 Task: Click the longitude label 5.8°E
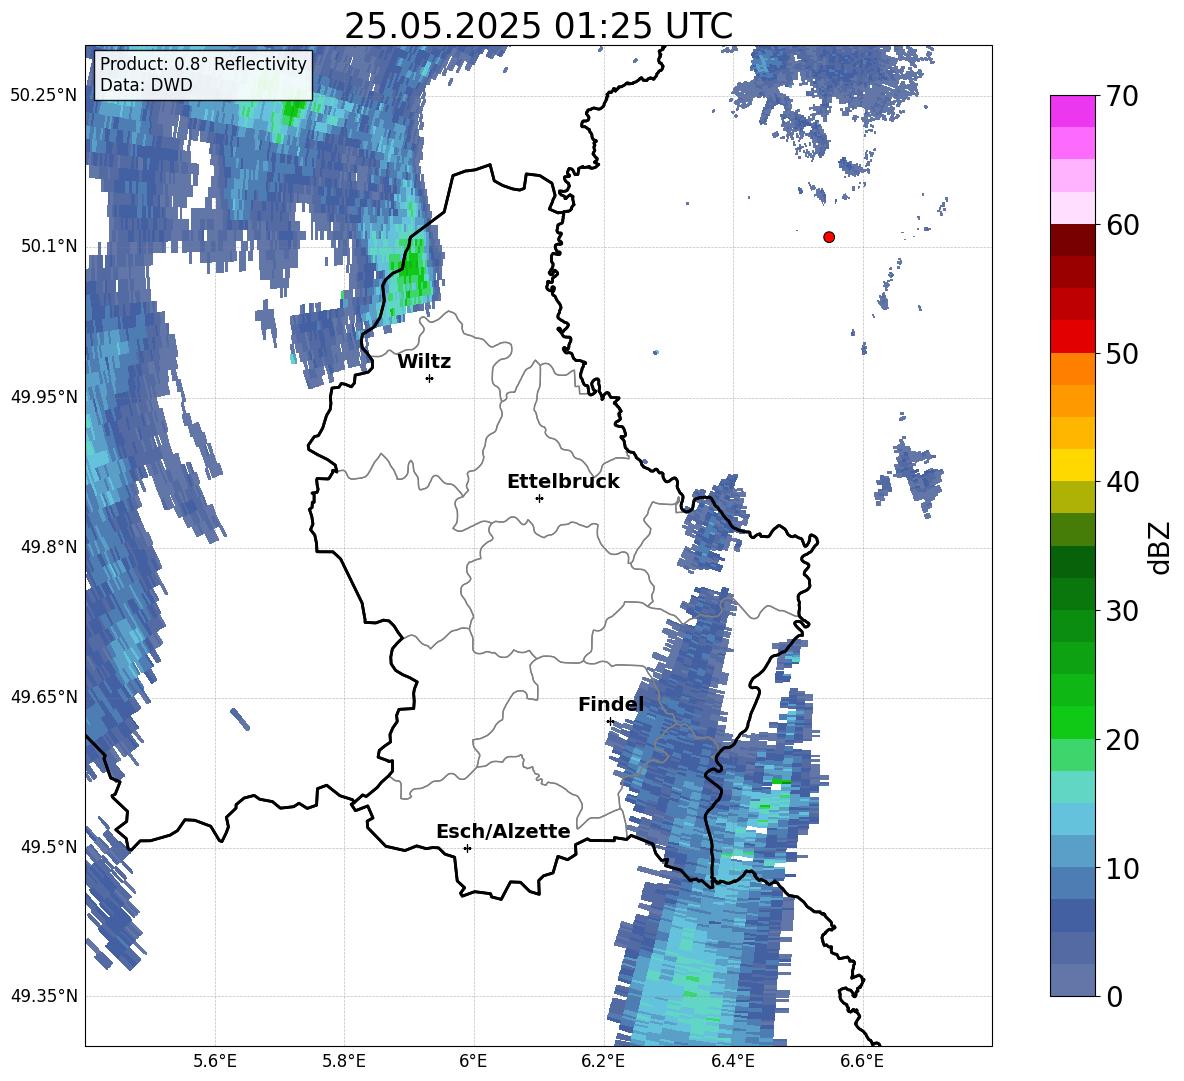click(344, 1061)
